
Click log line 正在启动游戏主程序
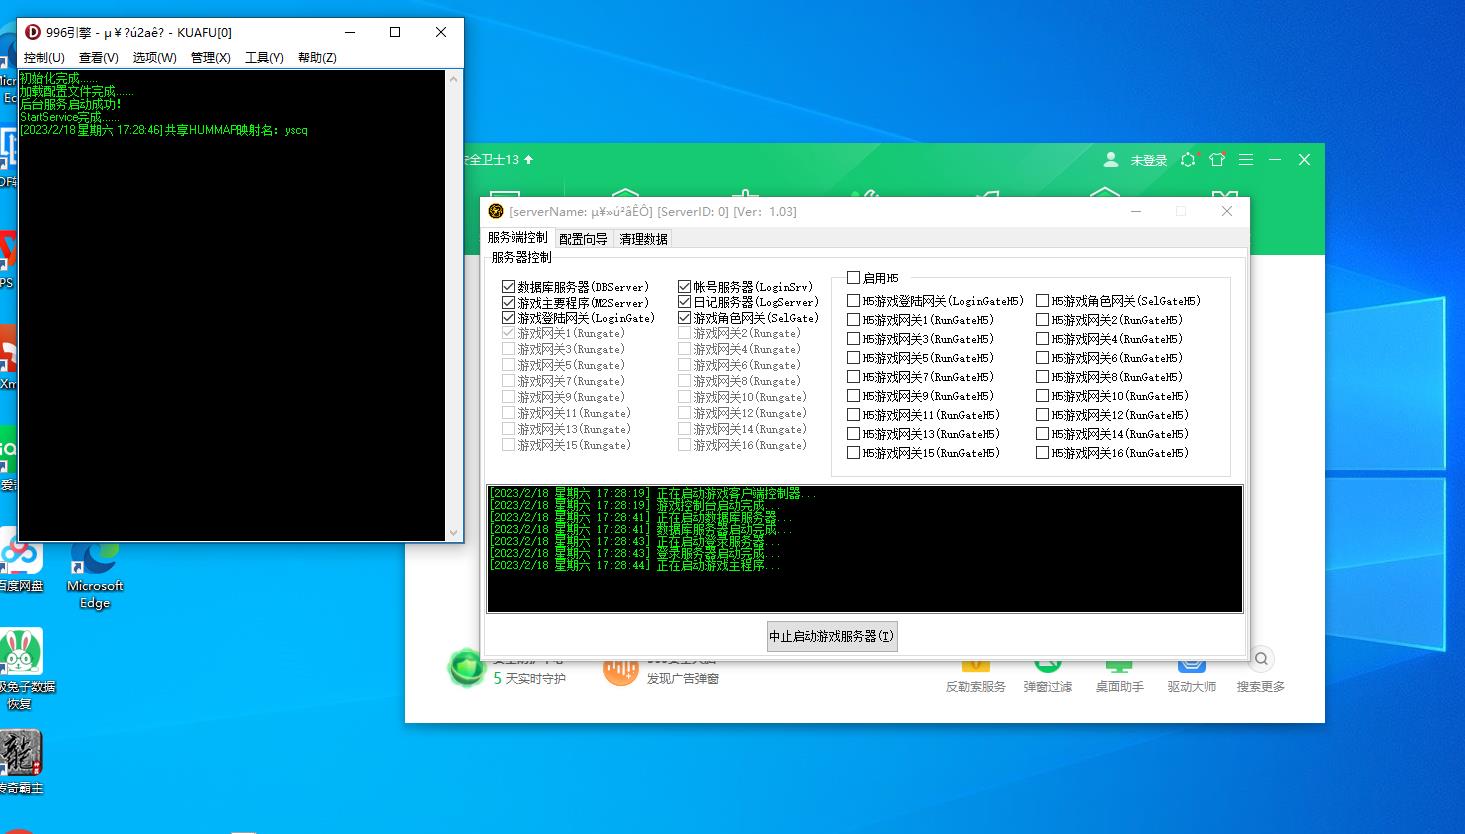[635, 565]
